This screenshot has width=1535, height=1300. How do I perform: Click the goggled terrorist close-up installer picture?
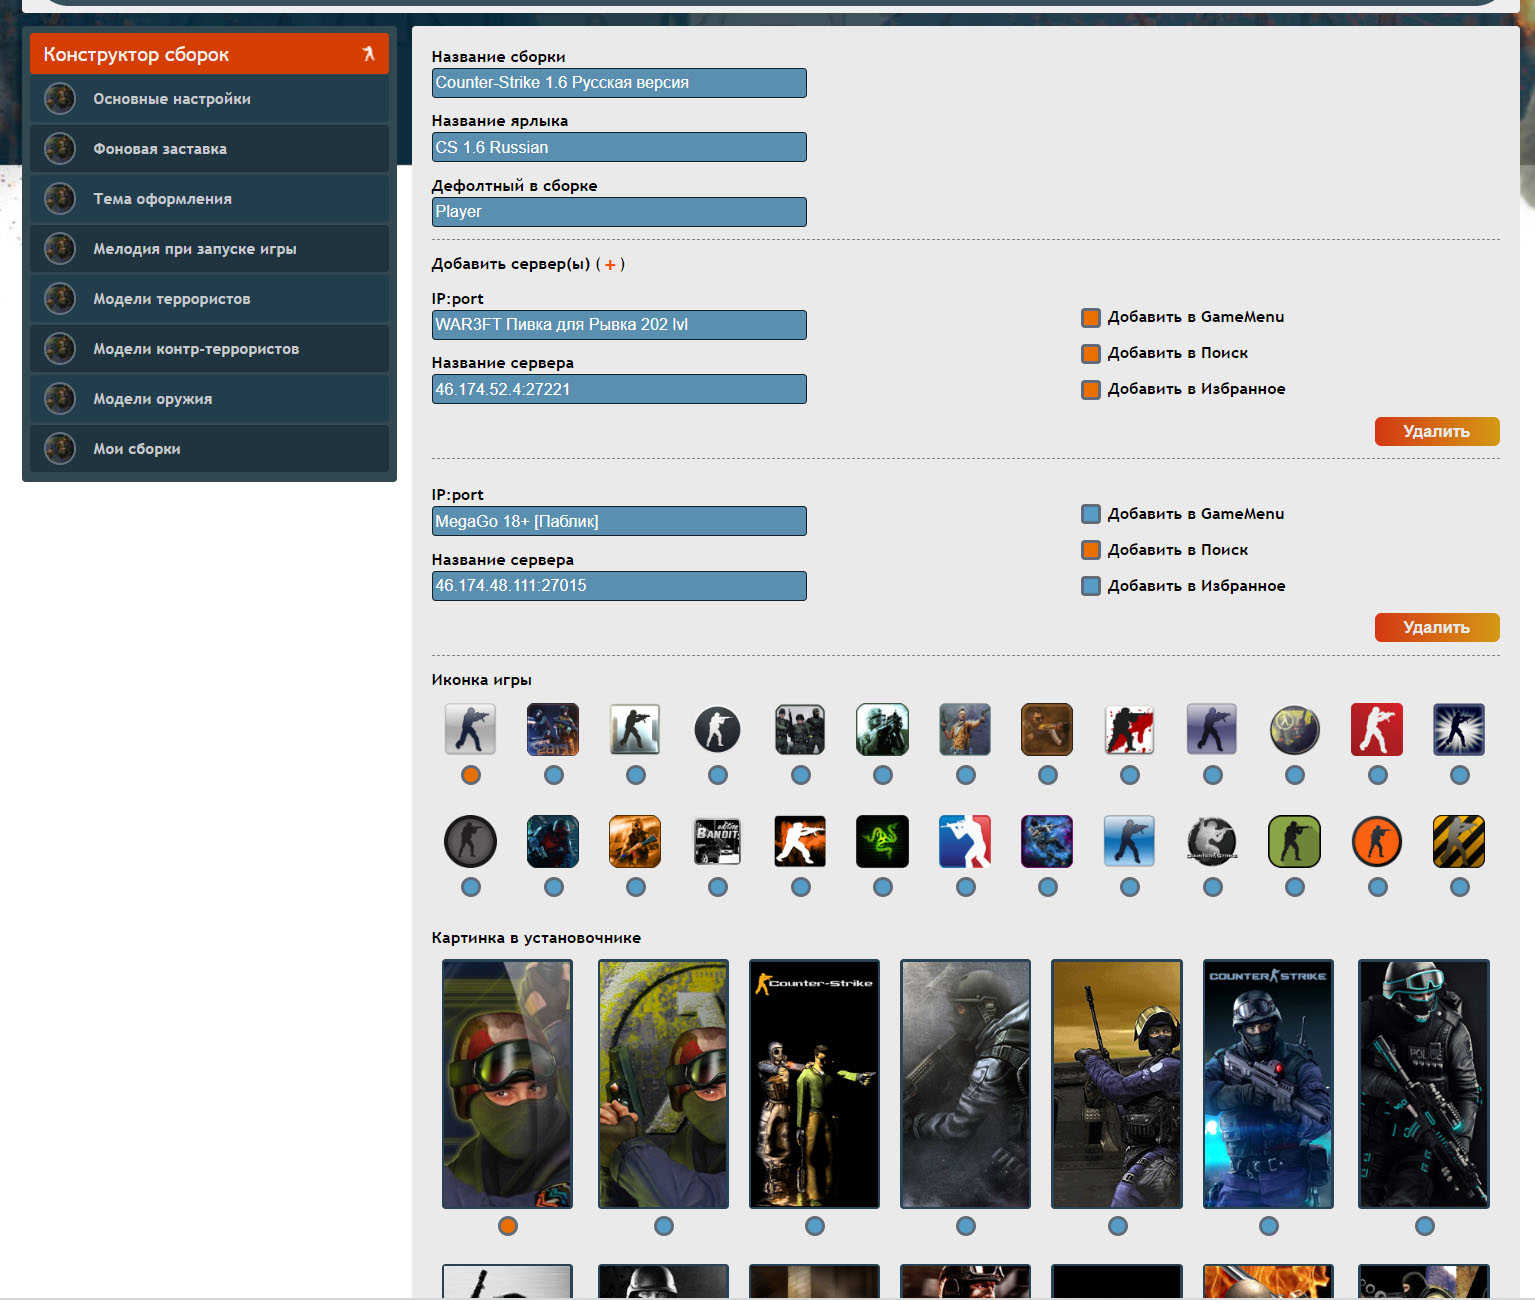click(508, 1084)
